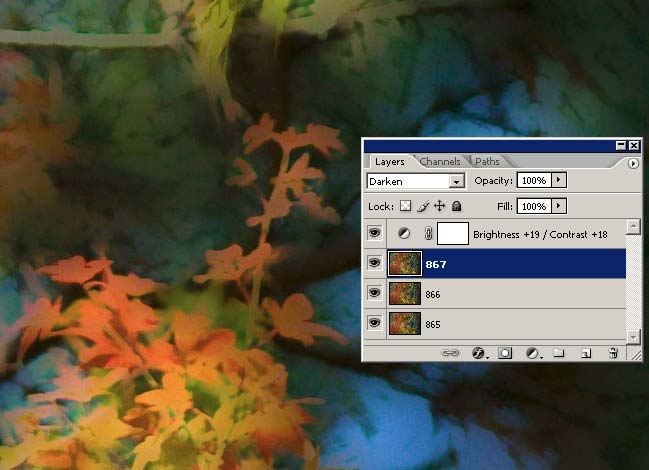This screenshot has width=649, height=470.
Task: Create a new layer
Action: coord(586,353)
